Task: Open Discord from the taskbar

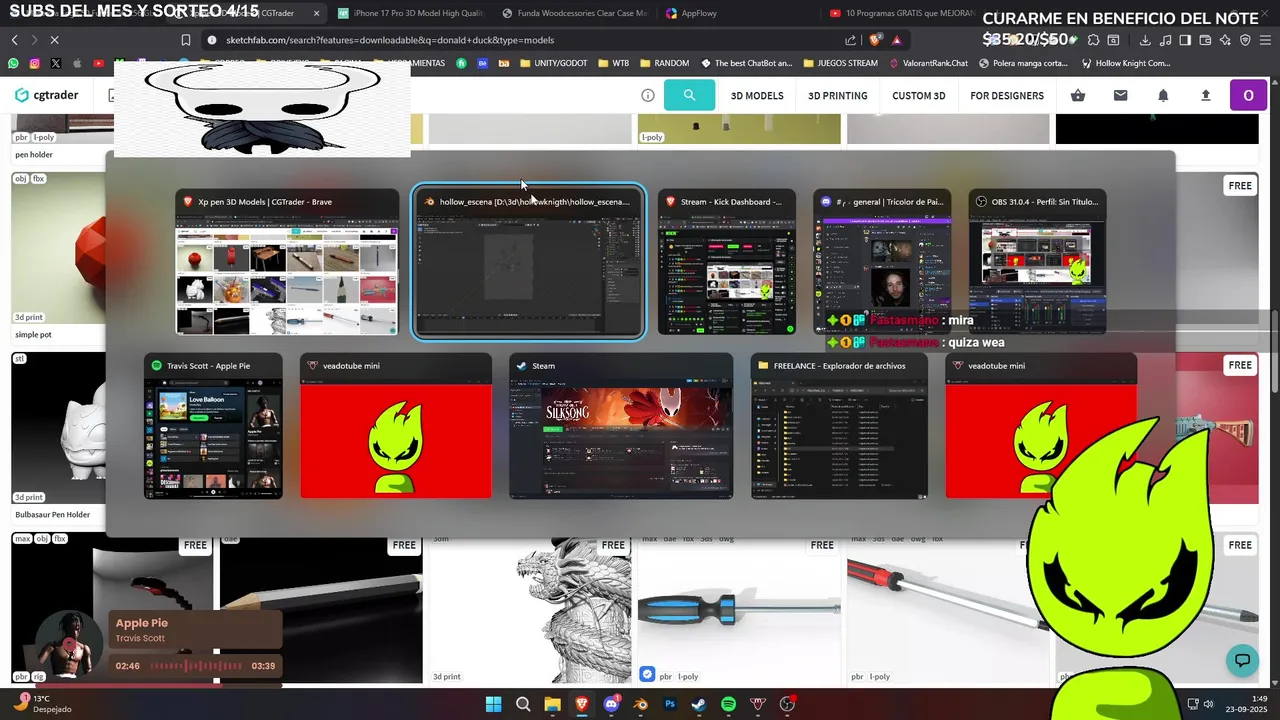Action: click(611, 704)
